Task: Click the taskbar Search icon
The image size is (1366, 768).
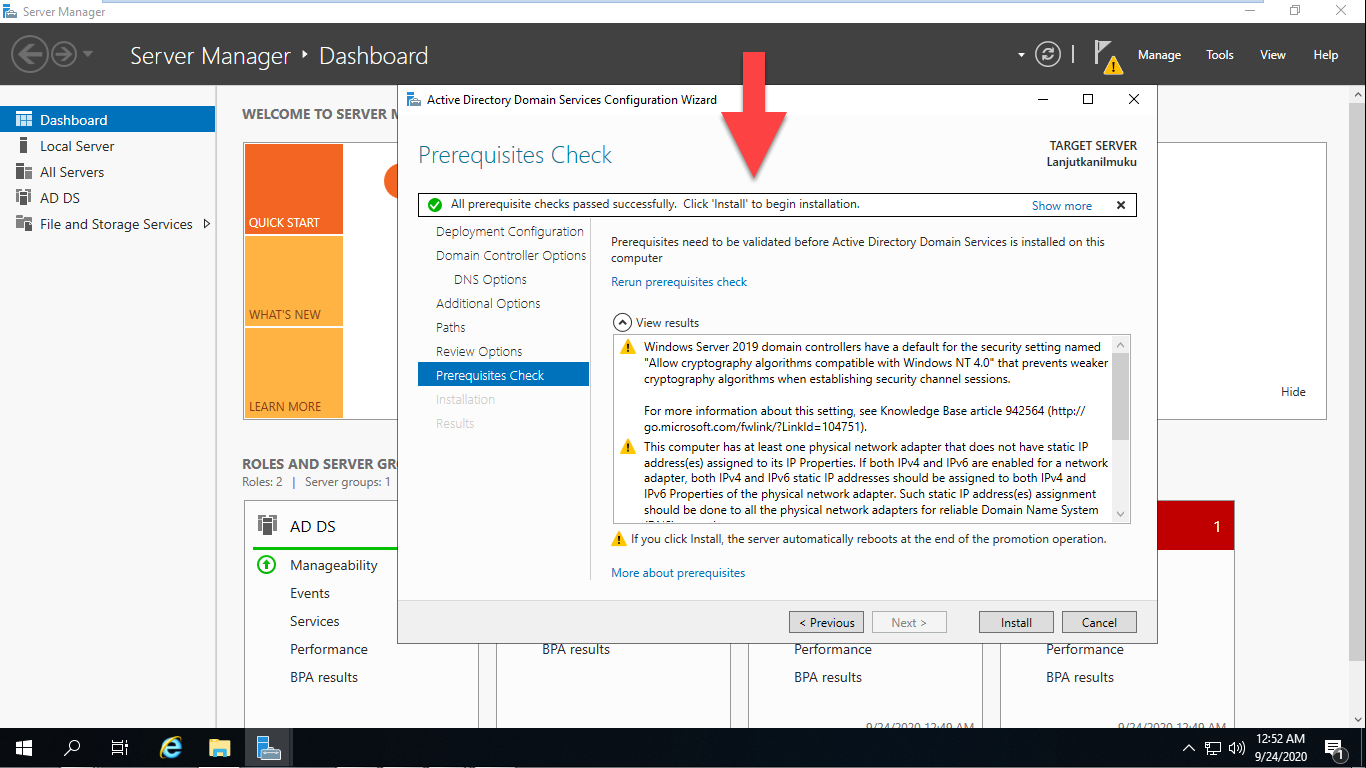Action: click(72, 747)
